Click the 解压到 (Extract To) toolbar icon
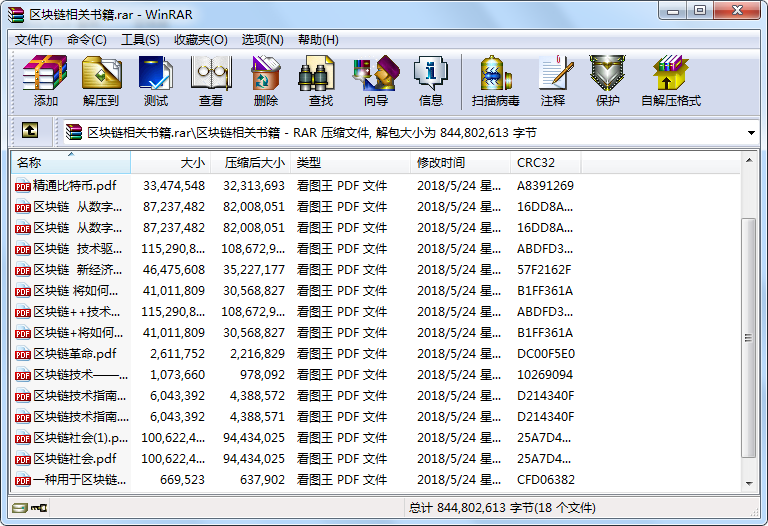 (101, 73)
